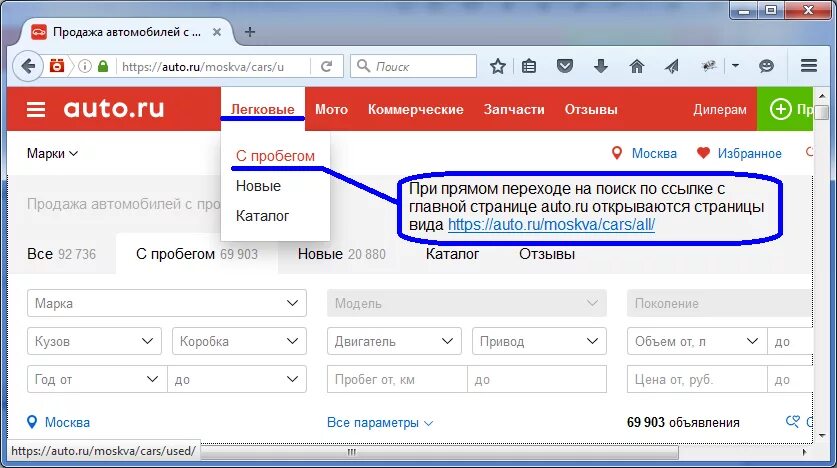
Task: Expand Все параметры filters
Action: [380, 423]
